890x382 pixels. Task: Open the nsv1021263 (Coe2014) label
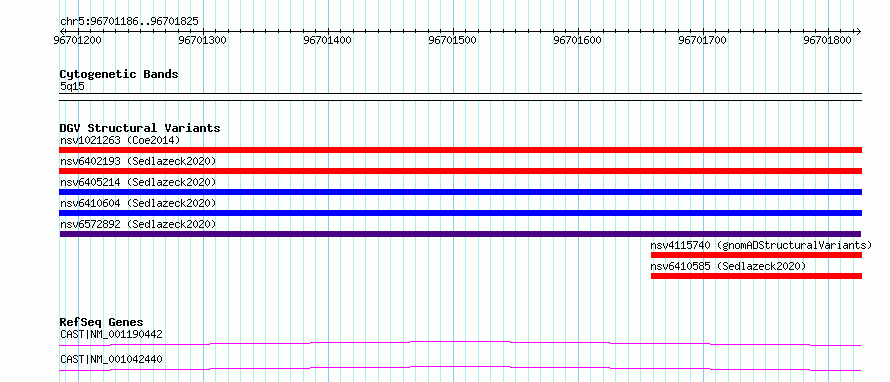tap(120, 140)
